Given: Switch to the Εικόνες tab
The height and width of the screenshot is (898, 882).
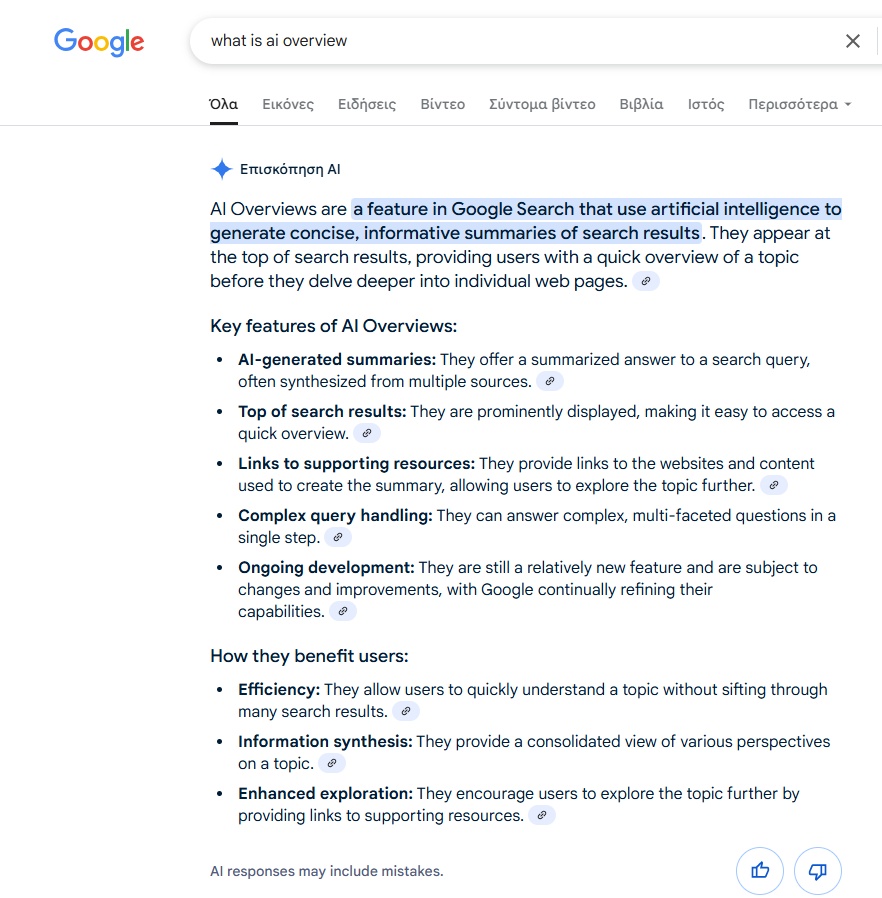Looking at the screenshot, I should [288, 104].
